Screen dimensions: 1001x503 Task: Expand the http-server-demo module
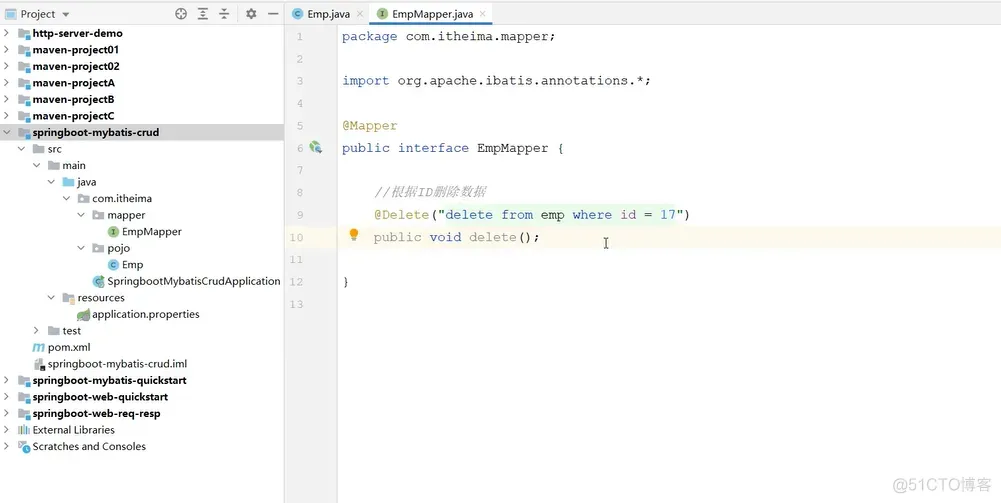6,33
